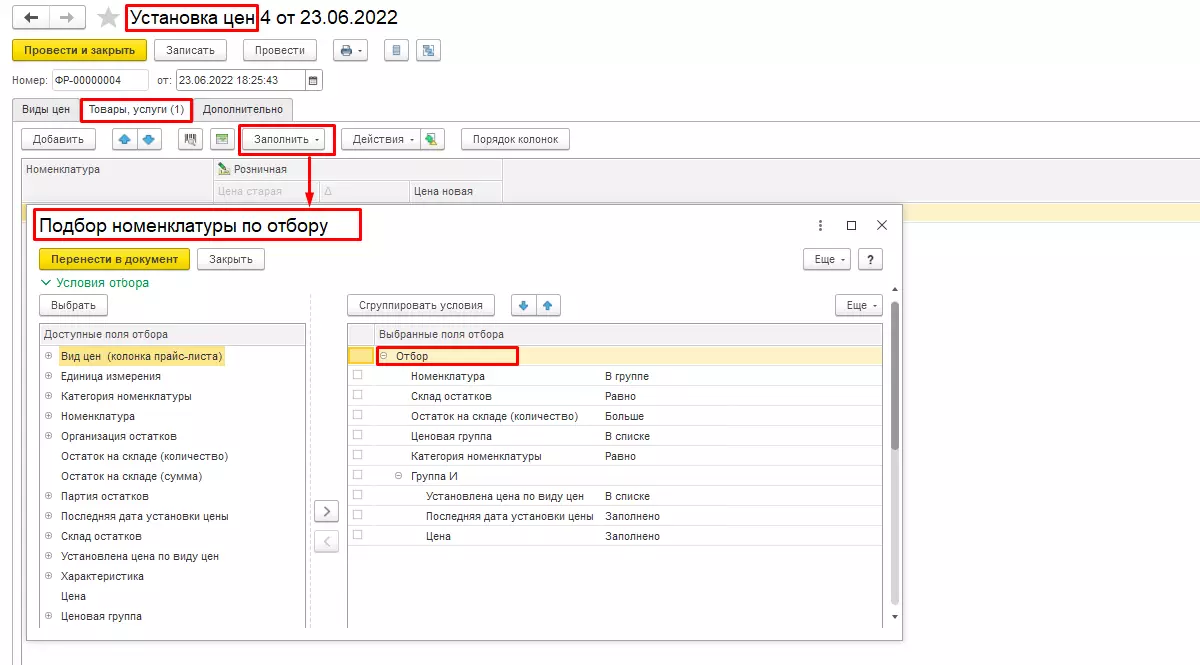This screenshot has height=665, width=1200.
Task: Open the printer print menu
Action: pyautogui.click(x=350, y=50)
